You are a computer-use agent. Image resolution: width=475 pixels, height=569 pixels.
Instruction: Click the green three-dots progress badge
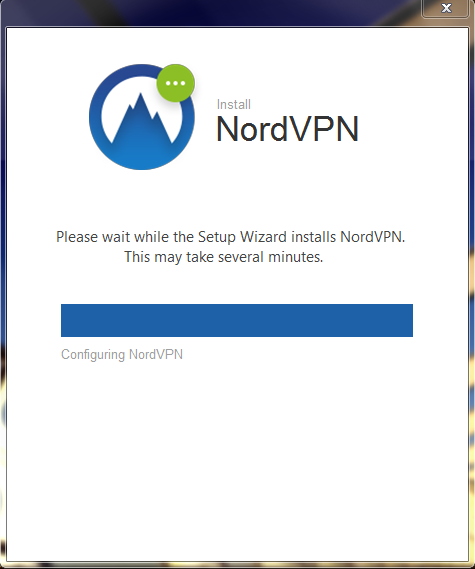tap(176, 83)
